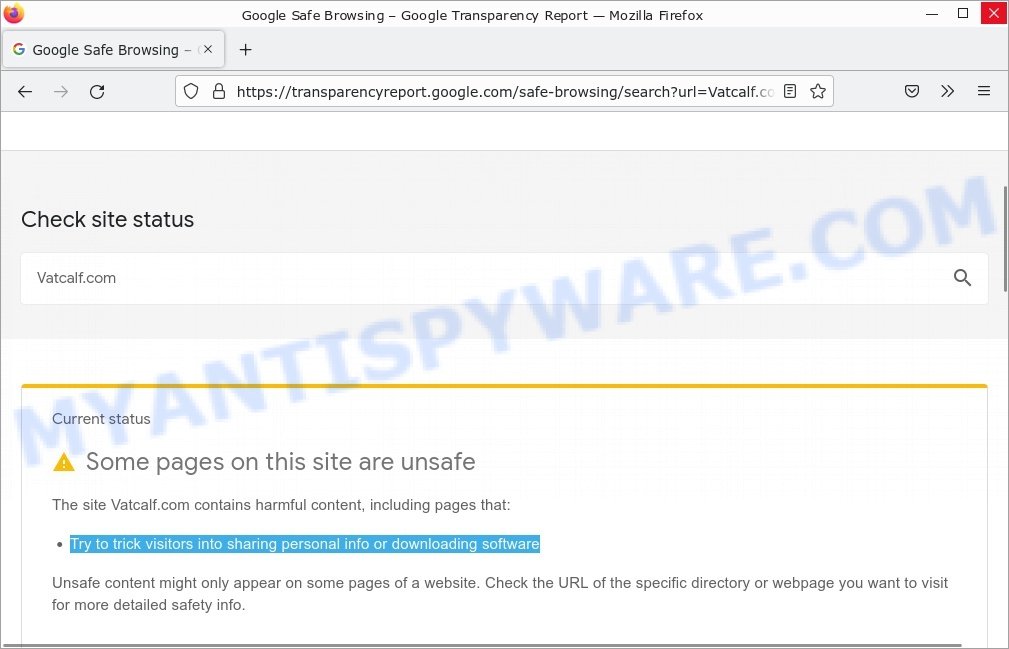
Task: Bookmark this page with the star
Action: coord(818,91)
